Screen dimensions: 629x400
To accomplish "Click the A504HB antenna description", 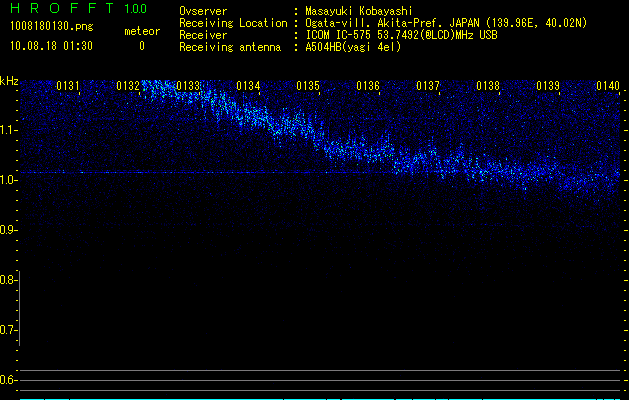I will 353,47.
